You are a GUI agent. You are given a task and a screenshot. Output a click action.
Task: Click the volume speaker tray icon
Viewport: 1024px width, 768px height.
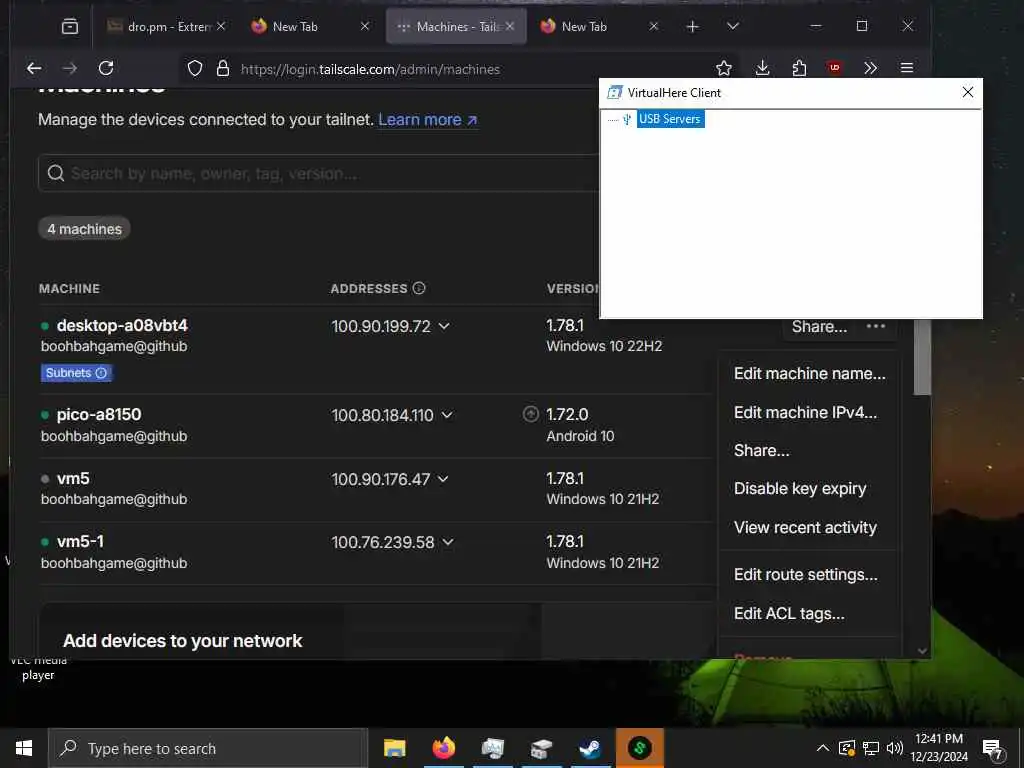[895, 748]
